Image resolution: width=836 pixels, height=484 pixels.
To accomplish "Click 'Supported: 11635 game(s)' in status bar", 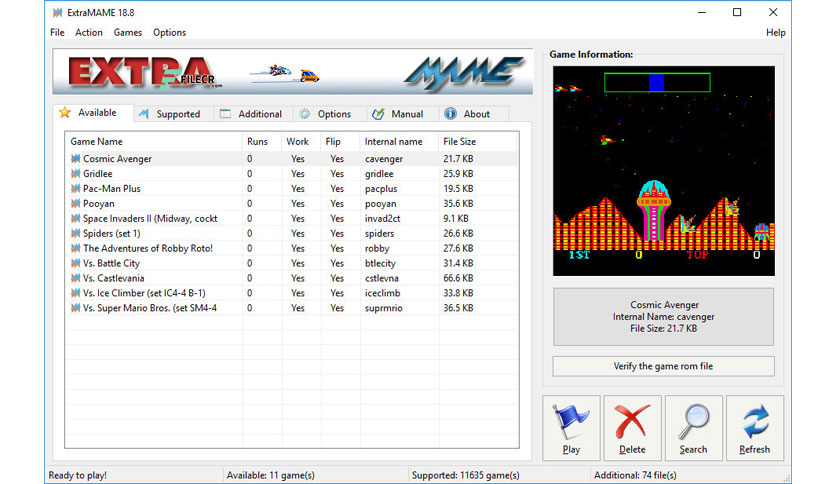I will [x=465, y=475].
